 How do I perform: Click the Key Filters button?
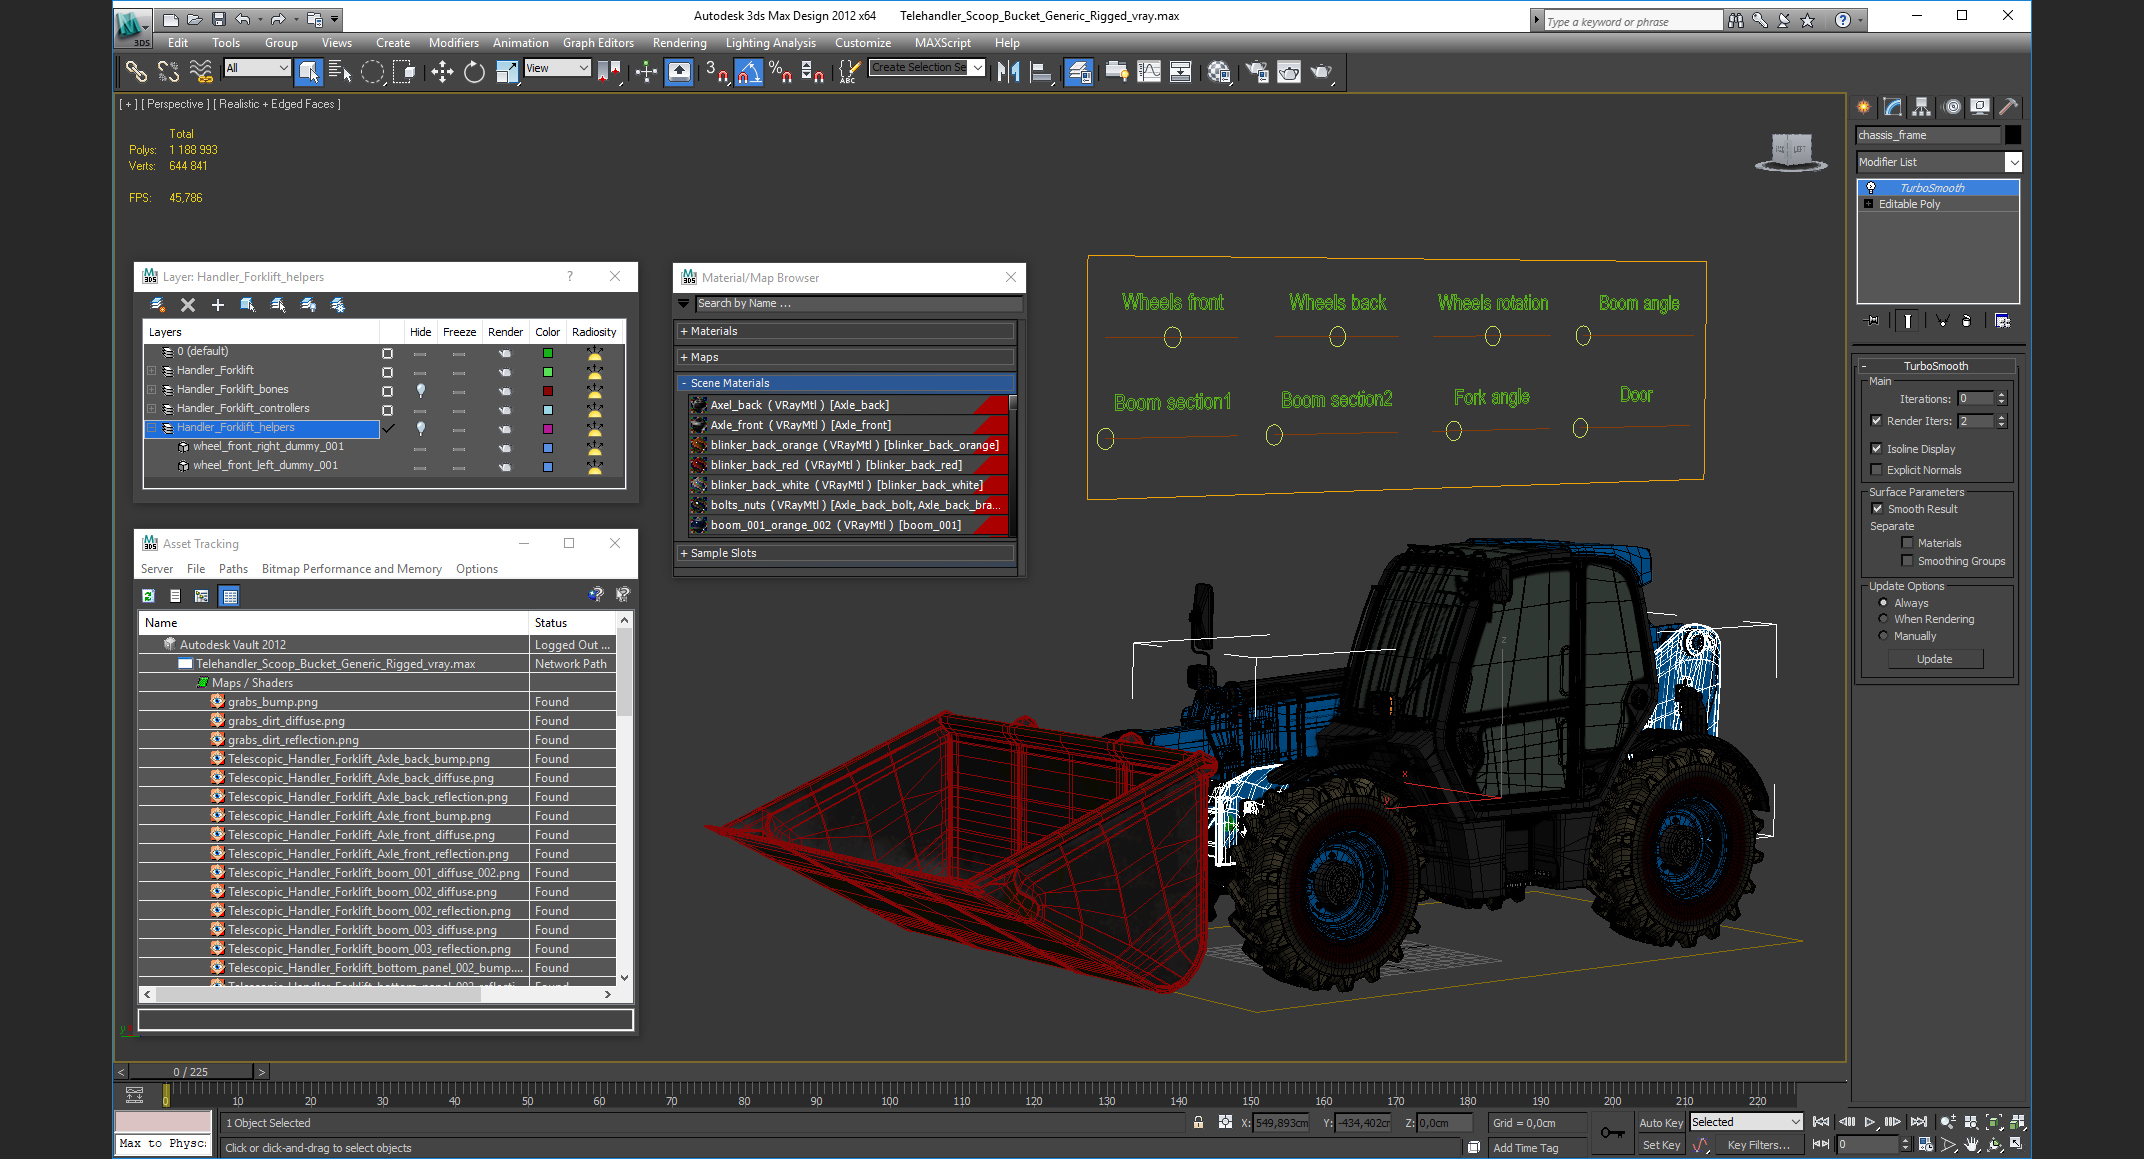[x=1758, y=1145]
